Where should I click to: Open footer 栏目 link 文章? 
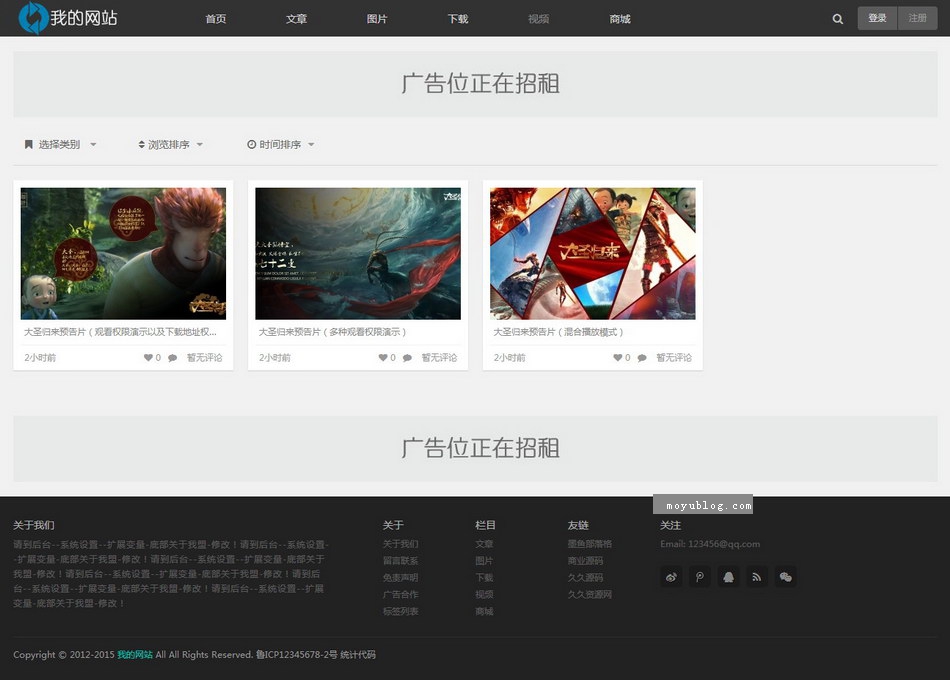[484, 544]
